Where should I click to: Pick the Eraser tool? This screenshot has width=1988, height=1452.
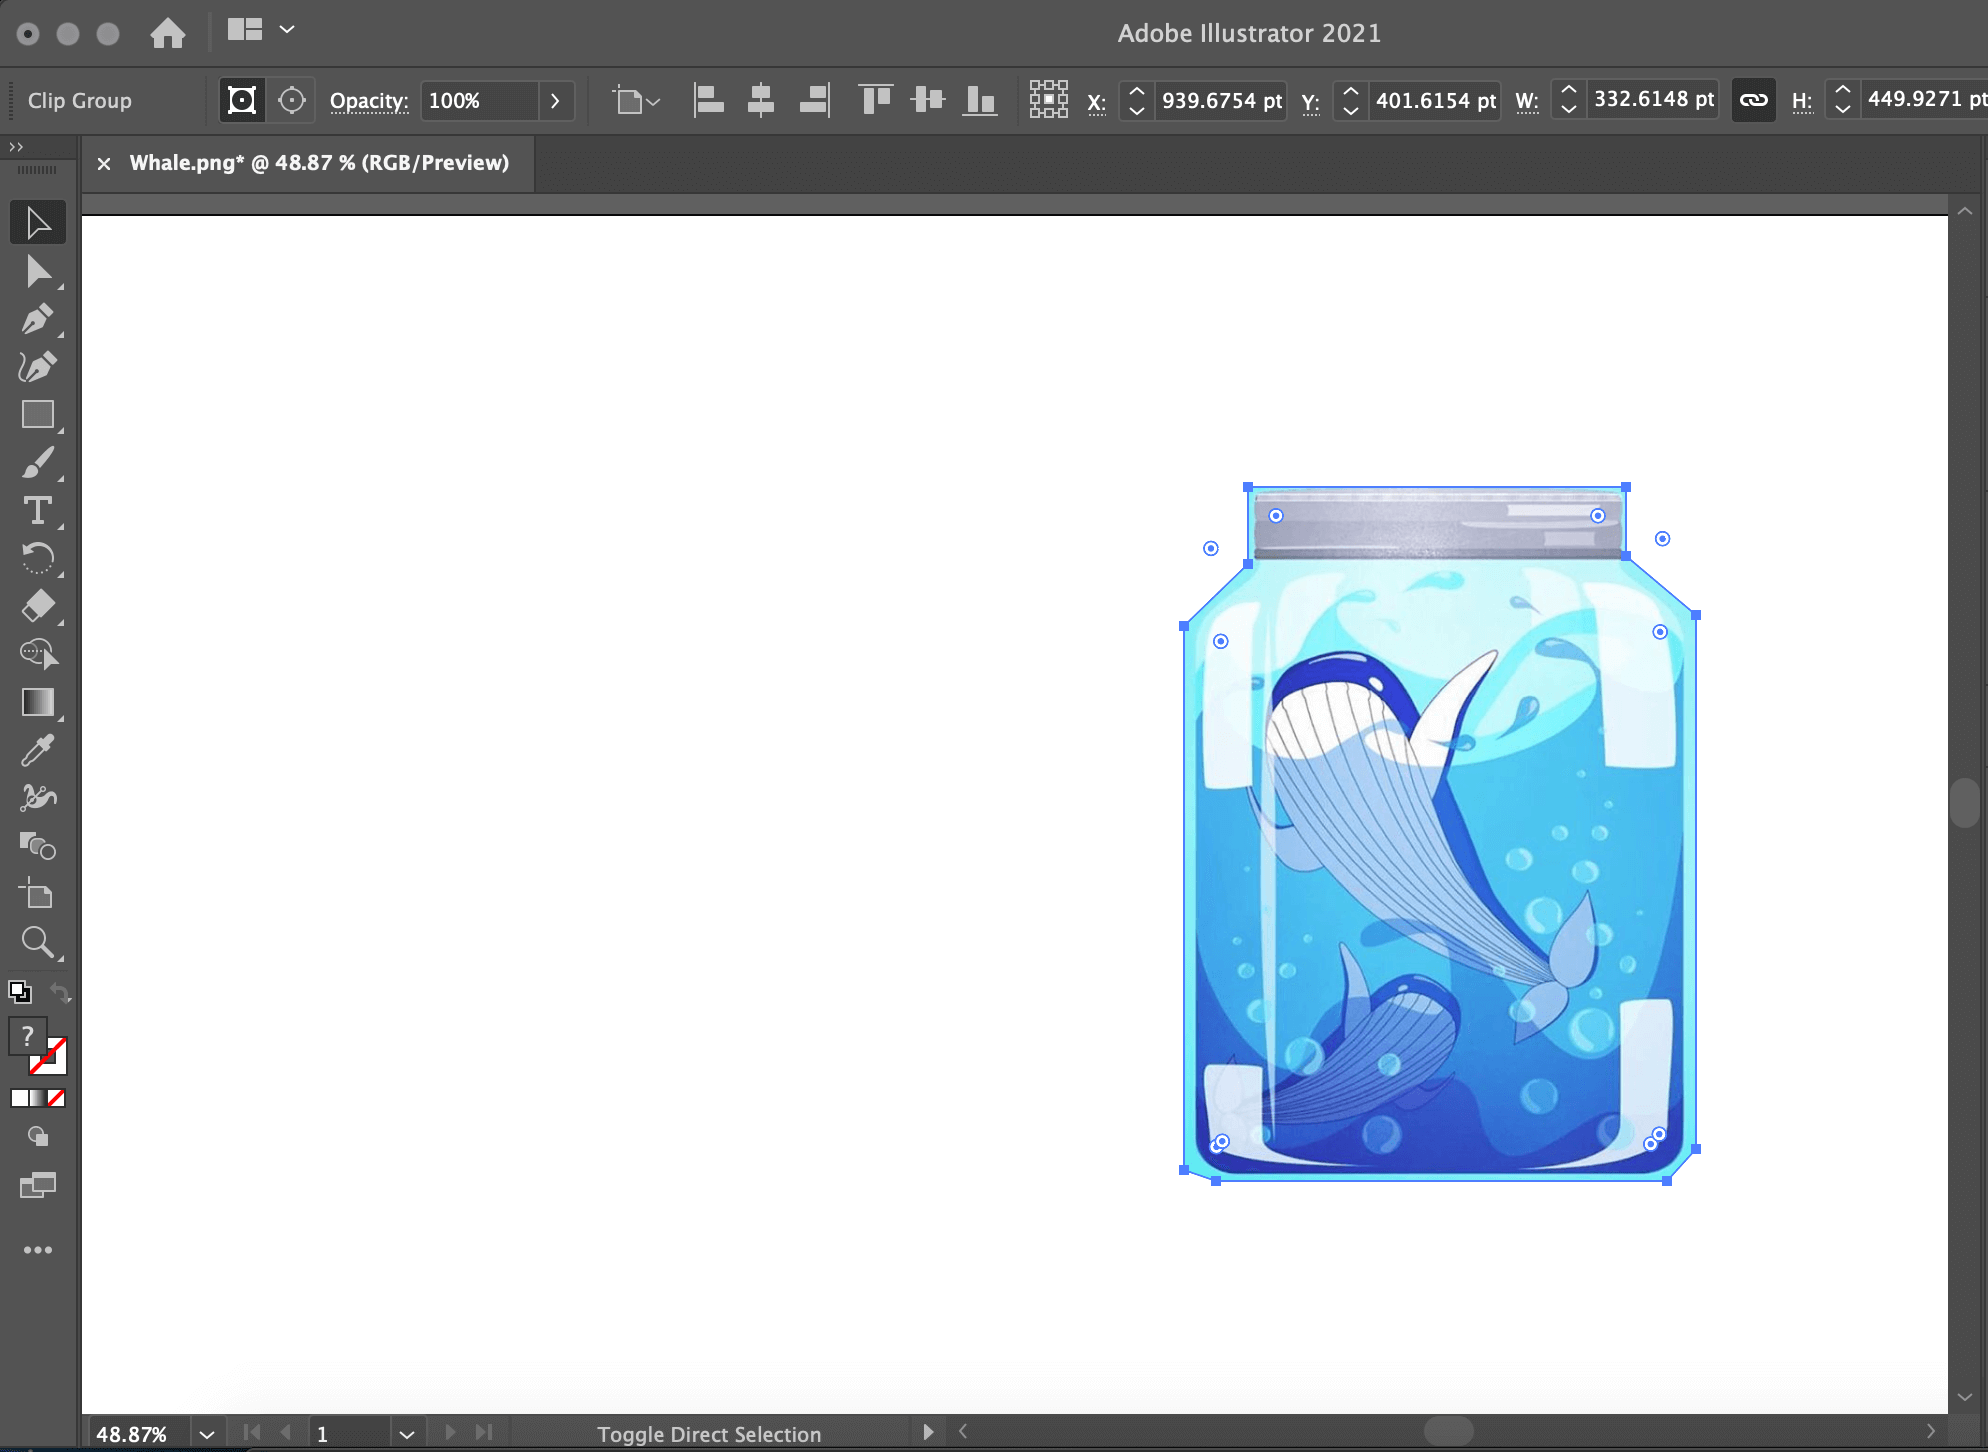(x=38, y=606)
